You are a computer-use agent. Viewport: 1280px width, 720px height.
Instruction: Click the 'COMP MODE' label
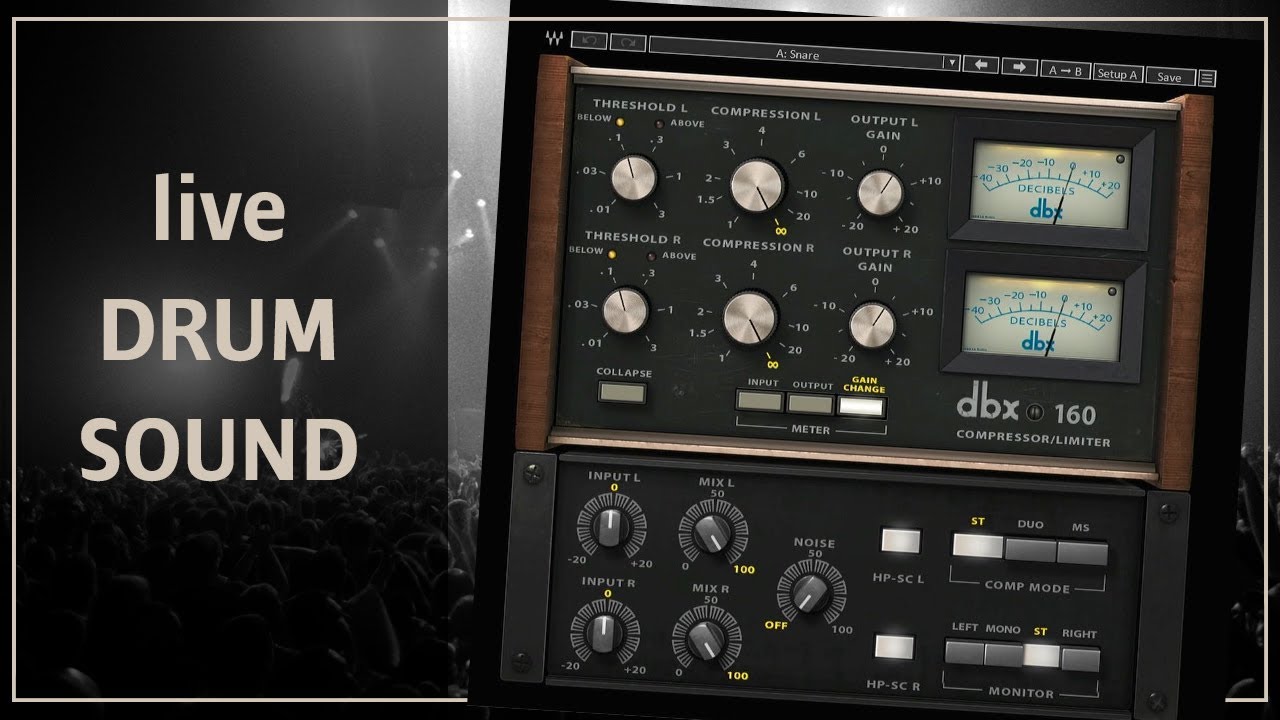(x=1027, y=588)
